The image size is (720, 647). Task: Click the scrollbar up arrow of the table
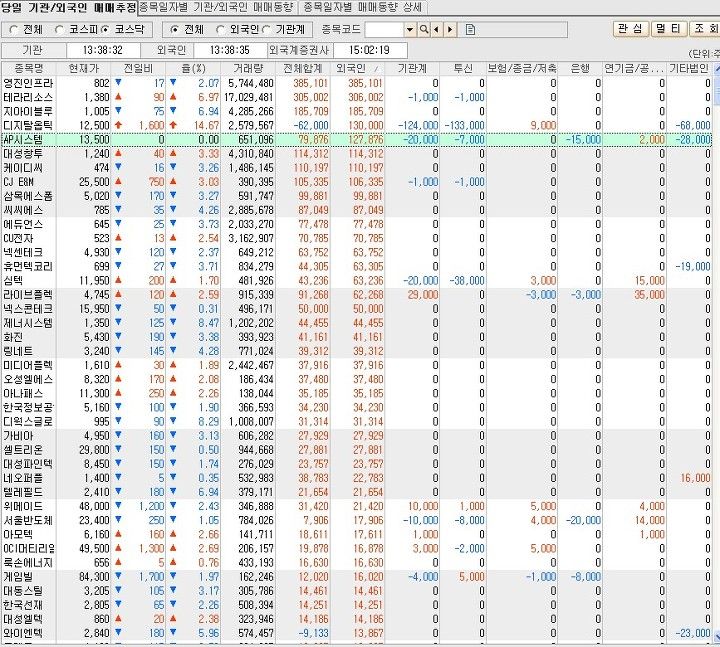point(716,69)
